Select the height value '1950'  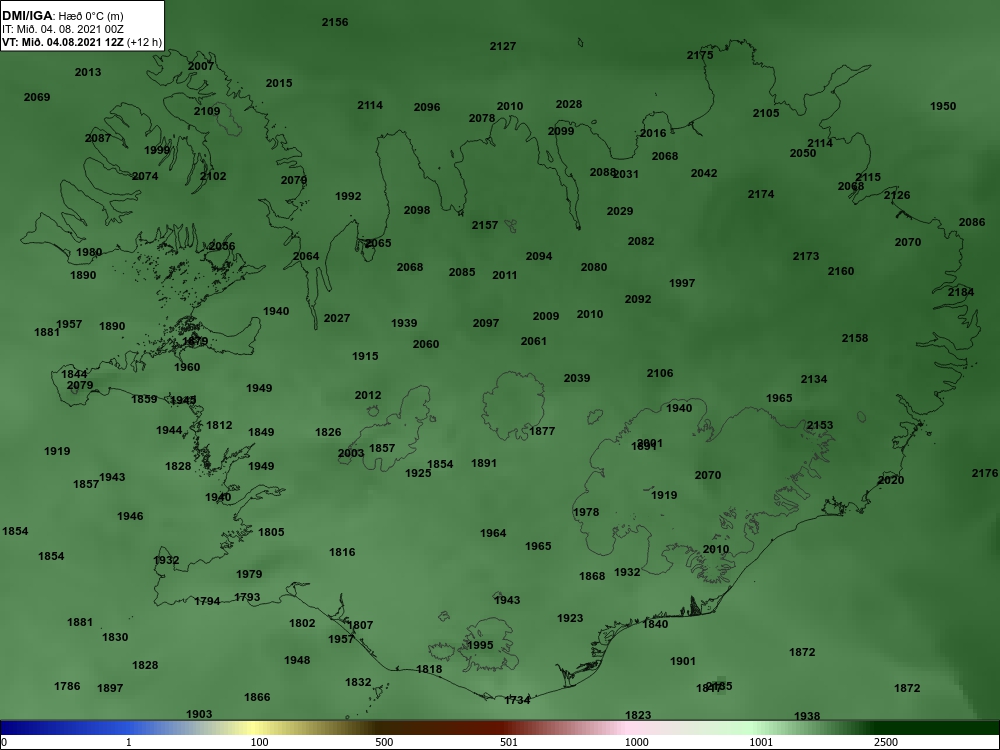click(x=943, y=106)
